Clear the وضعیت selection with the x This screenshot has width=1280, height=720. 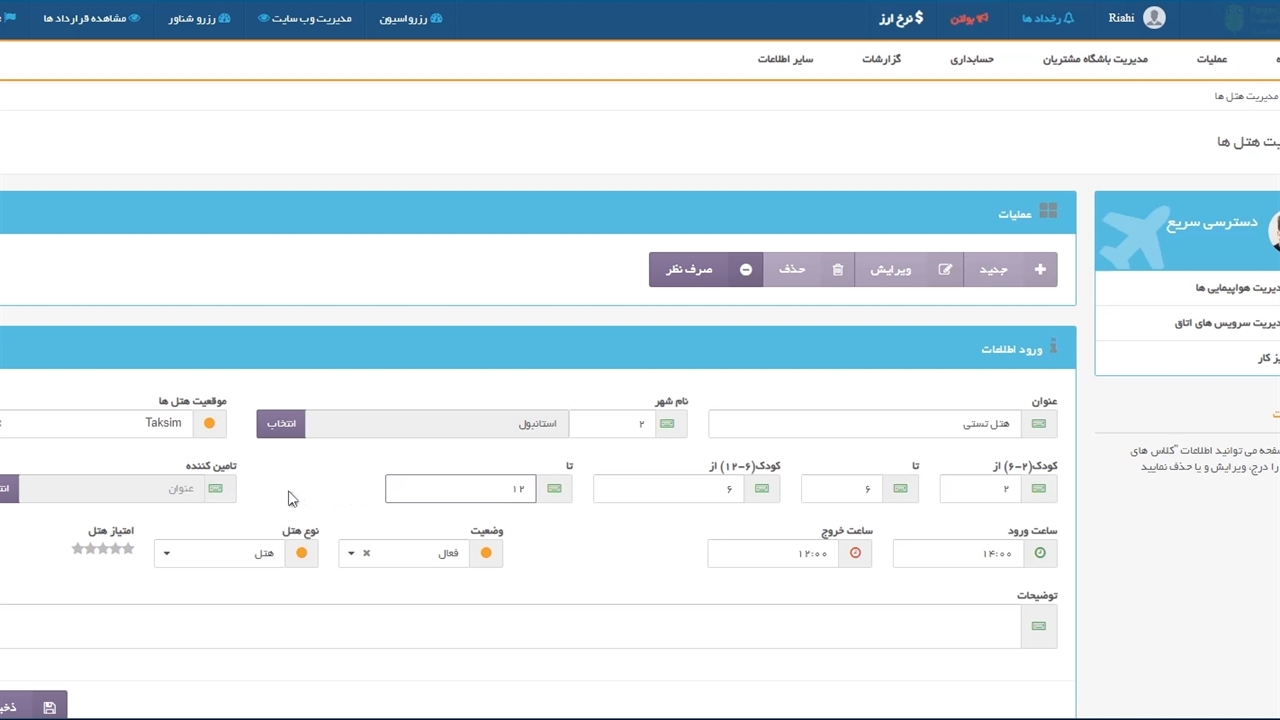(x=366, y=553)
